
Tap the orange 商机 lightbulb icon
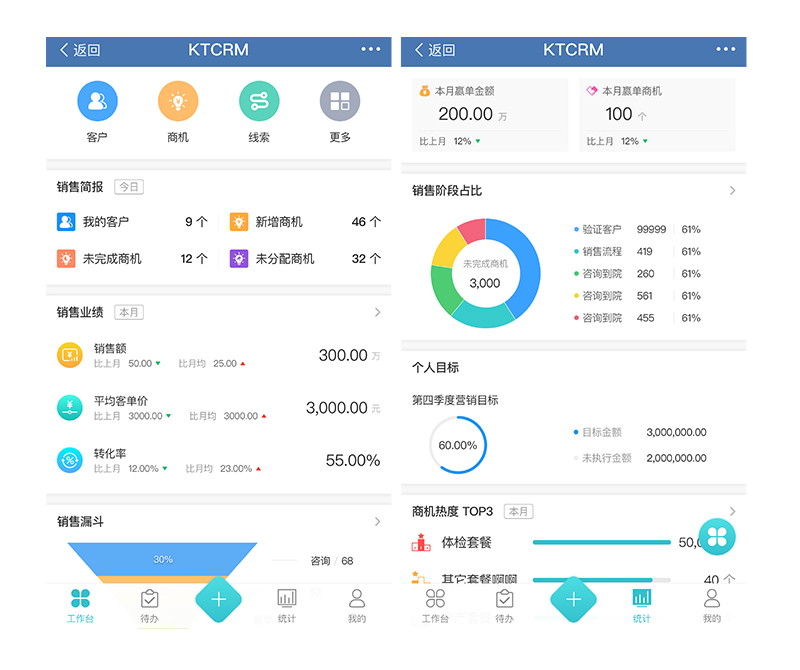(x=178, y=101)
